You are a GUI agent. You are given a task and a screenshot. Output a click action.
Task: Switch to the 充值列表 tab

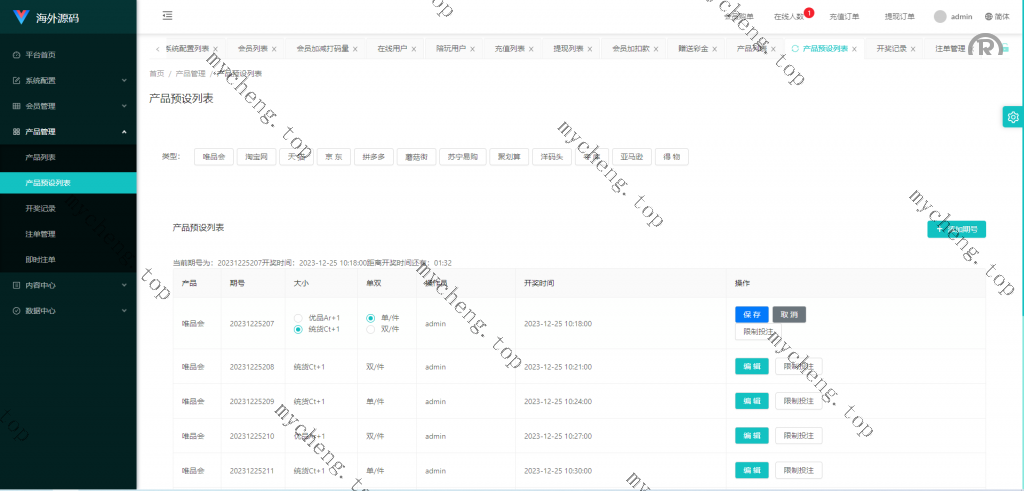click(509, 49)
